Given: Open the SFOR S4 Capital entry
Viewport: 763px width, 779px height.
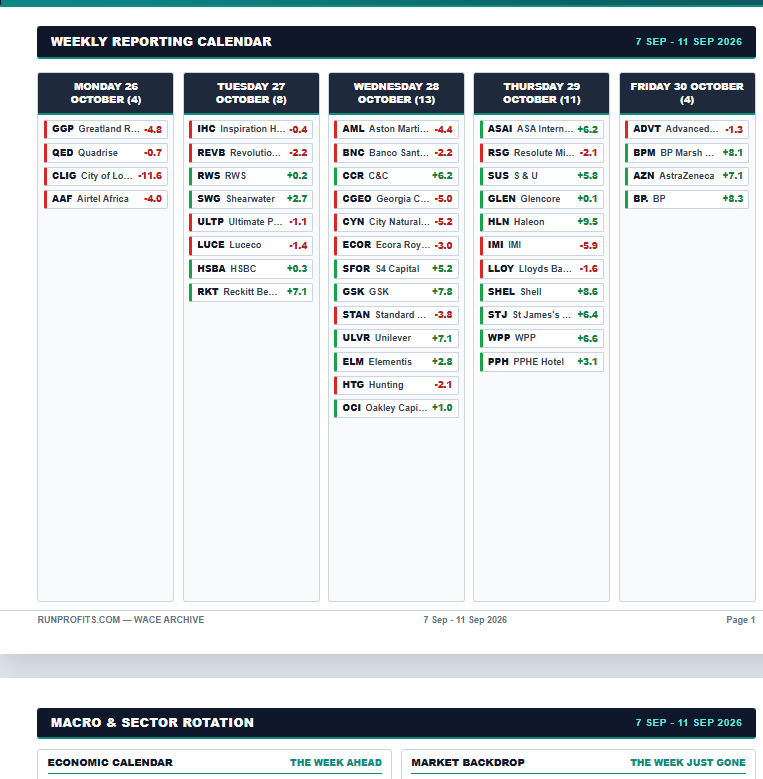Looking at the screenshot, I should (x=396, y=269).
